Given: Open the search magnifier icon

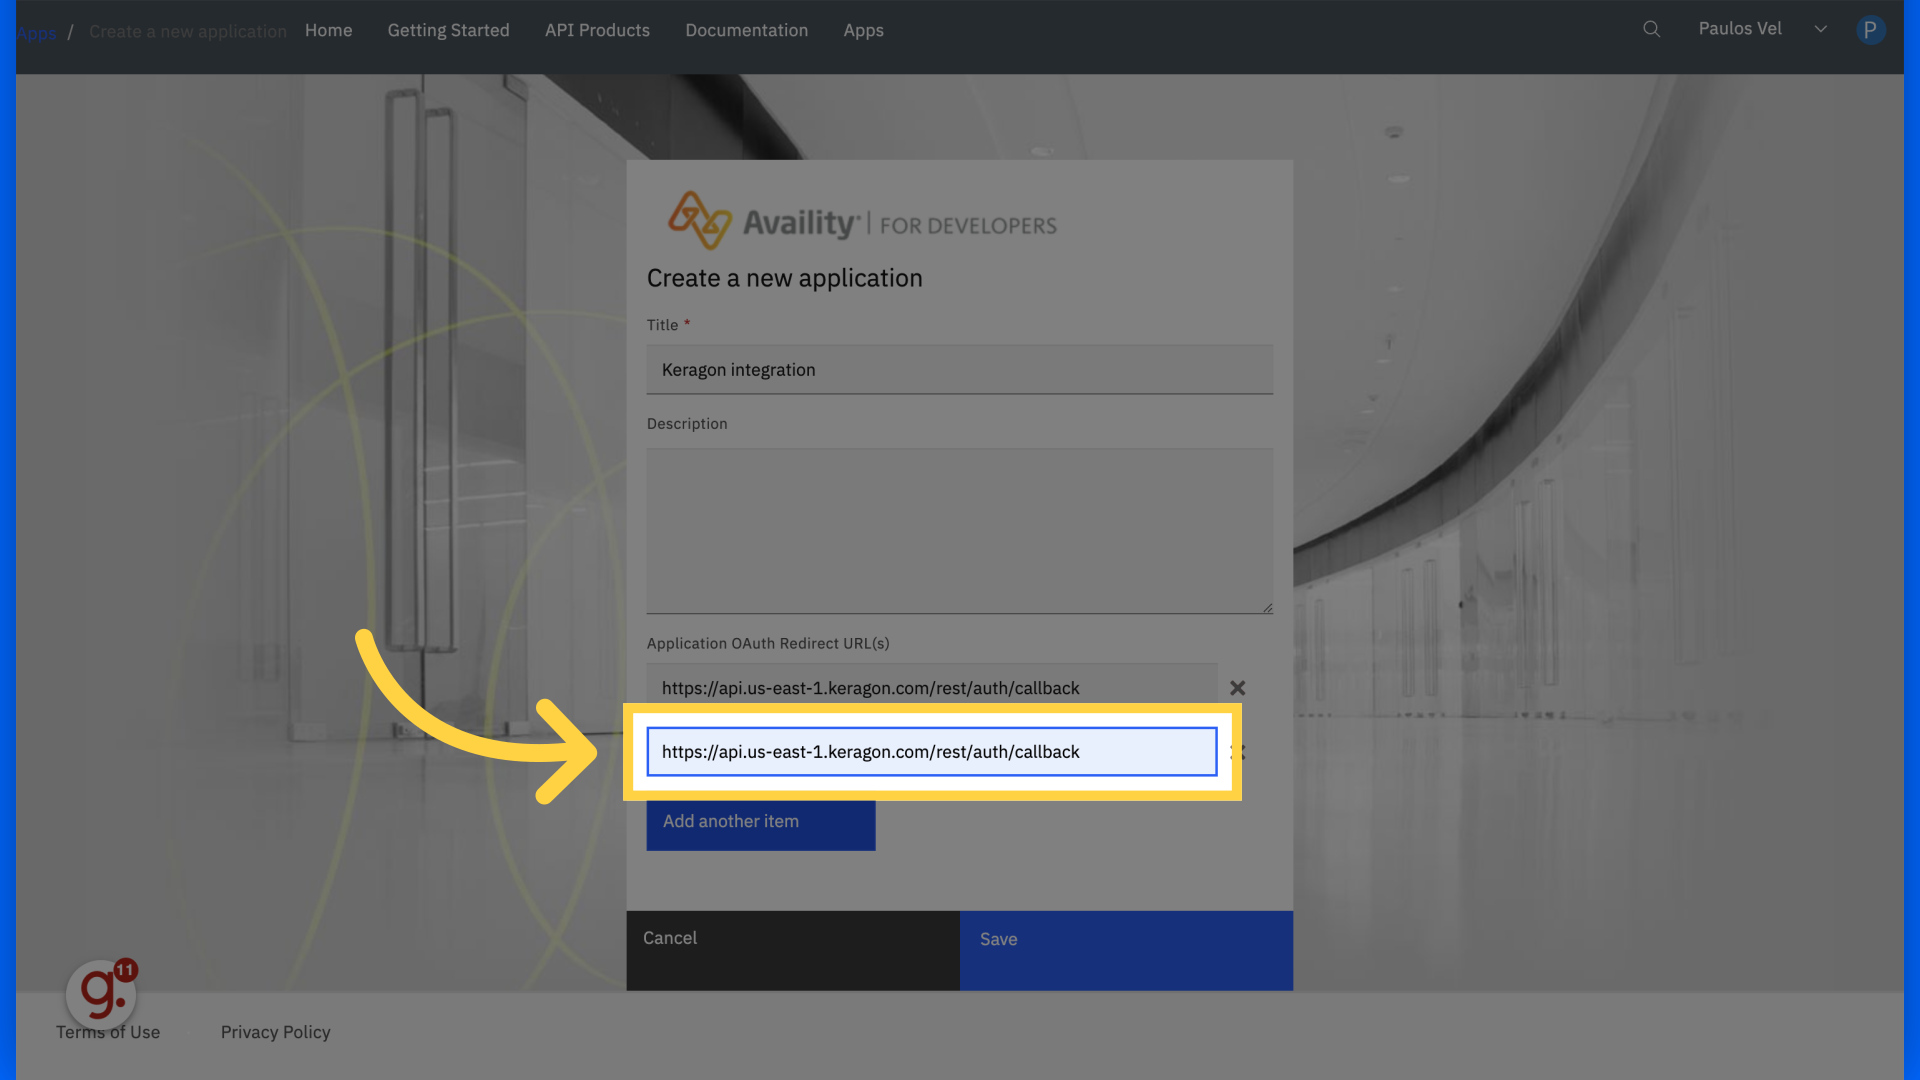Looking at the screenshot, I should (x=1651, y=29).
